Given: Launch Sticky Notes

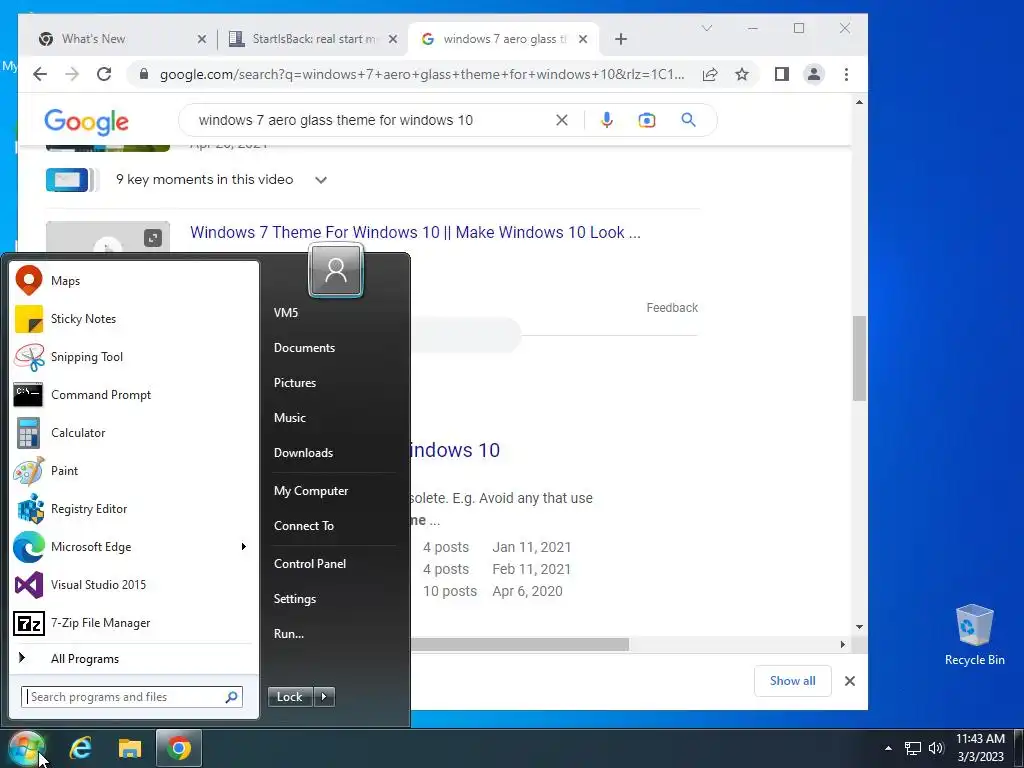Looking at the screenshot, I should click(x=133, y=319).
